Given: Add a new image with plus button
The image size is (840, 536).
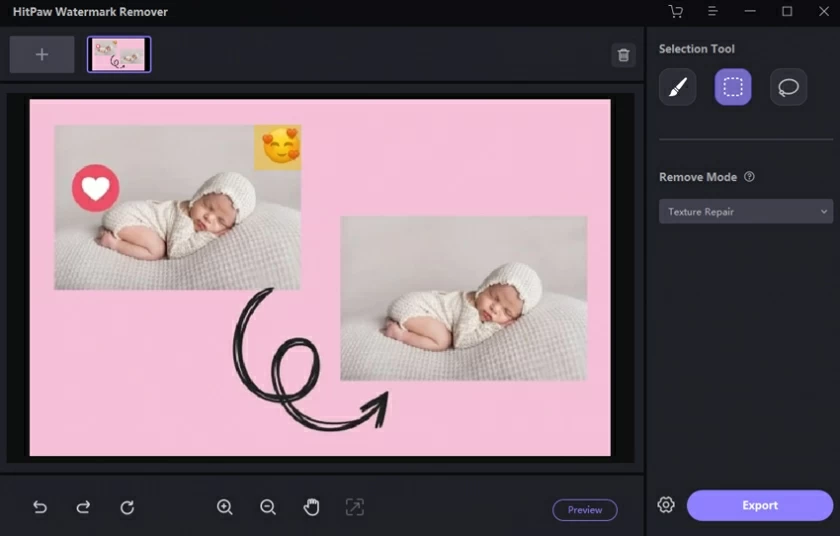Looking at the screenshot, I should click(x=42, y=55).
